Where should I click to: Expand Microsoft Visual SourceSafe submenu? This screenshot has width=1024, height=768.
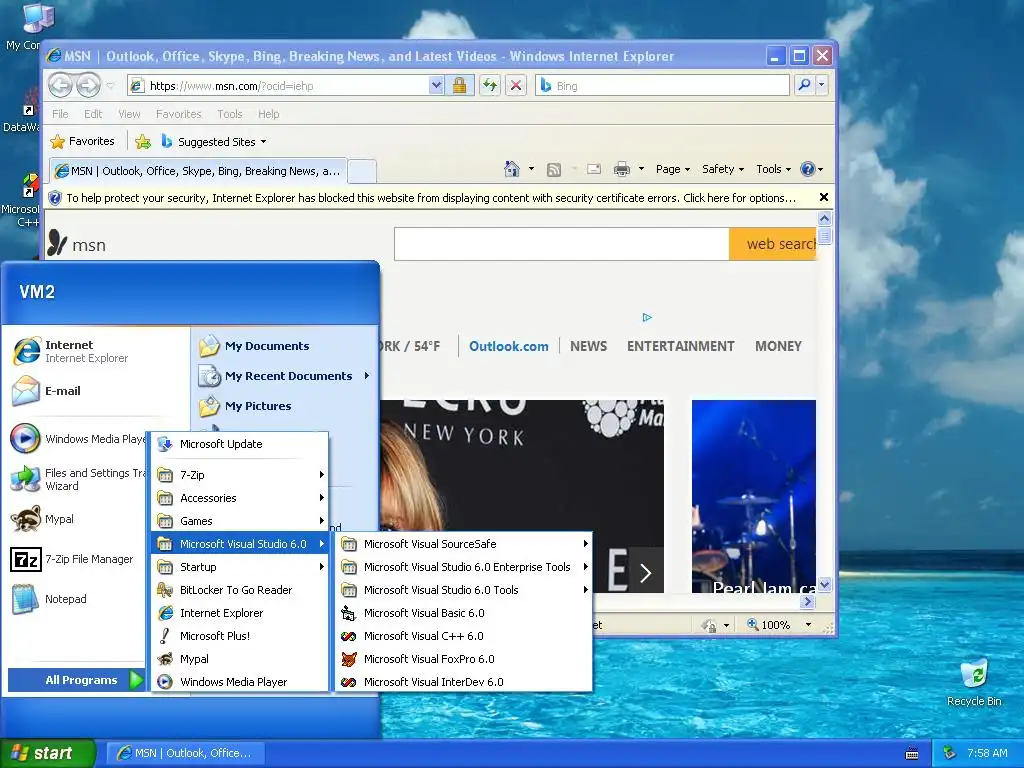(463, 544)
